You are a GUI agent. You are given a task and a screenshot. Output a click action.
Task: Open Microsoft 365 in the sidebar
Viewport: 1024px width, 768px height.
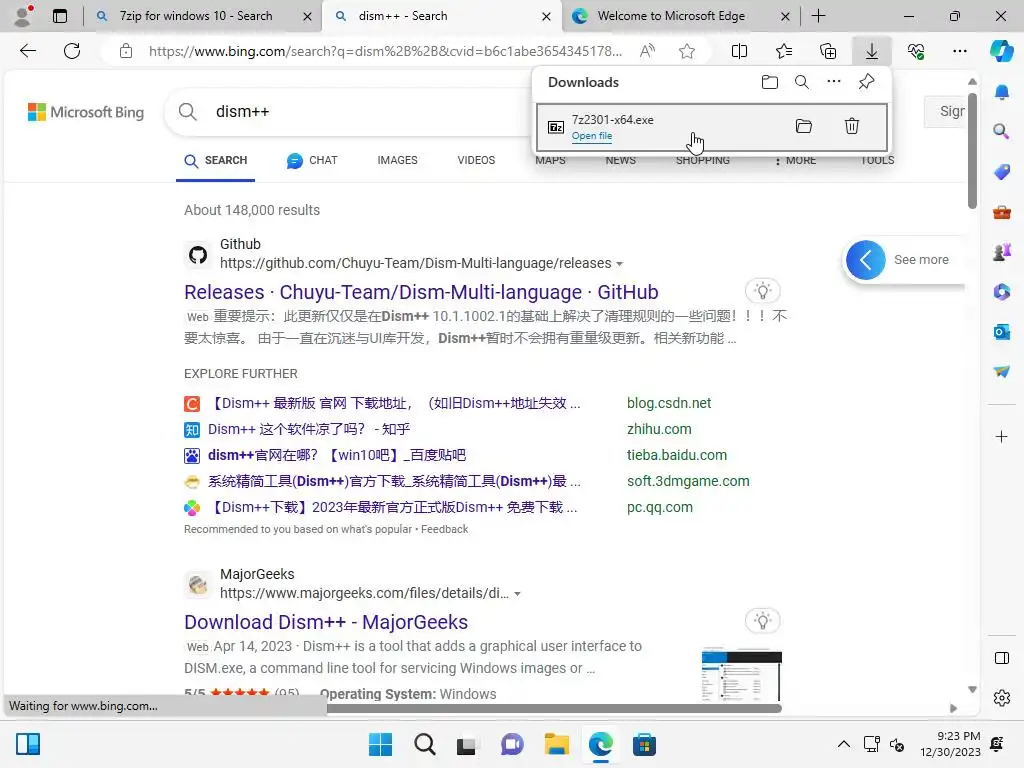[1002, 291]
